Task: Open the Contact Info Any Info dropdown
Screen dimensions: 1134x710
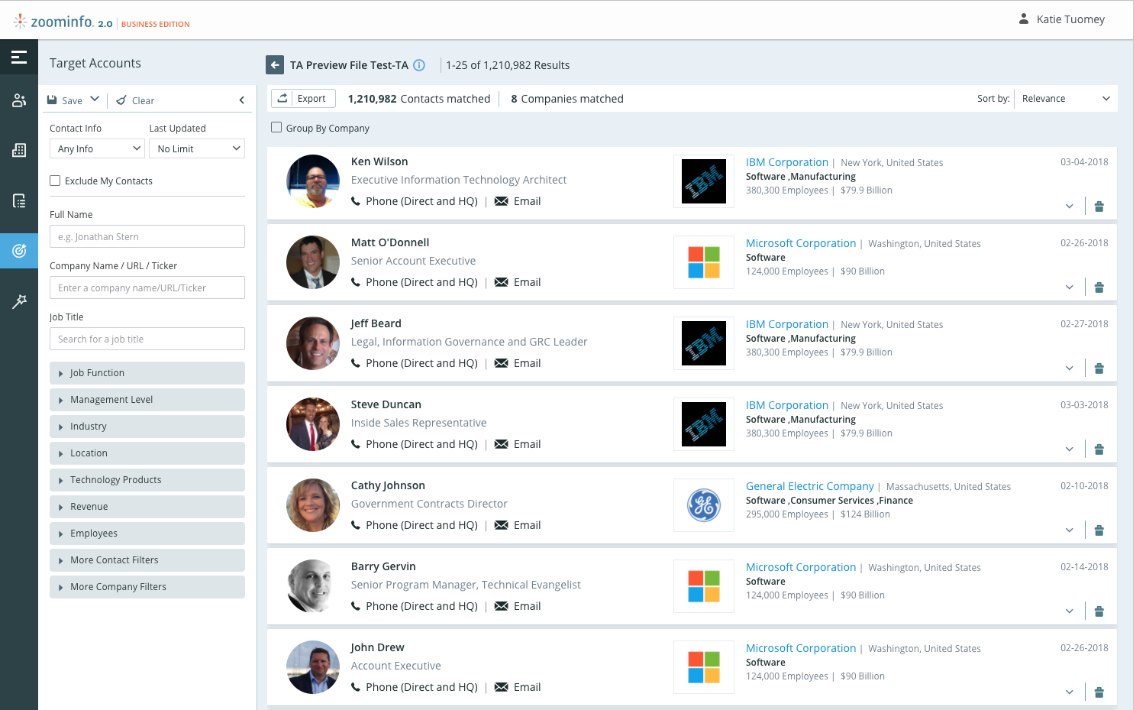Action: click(97, 149)
